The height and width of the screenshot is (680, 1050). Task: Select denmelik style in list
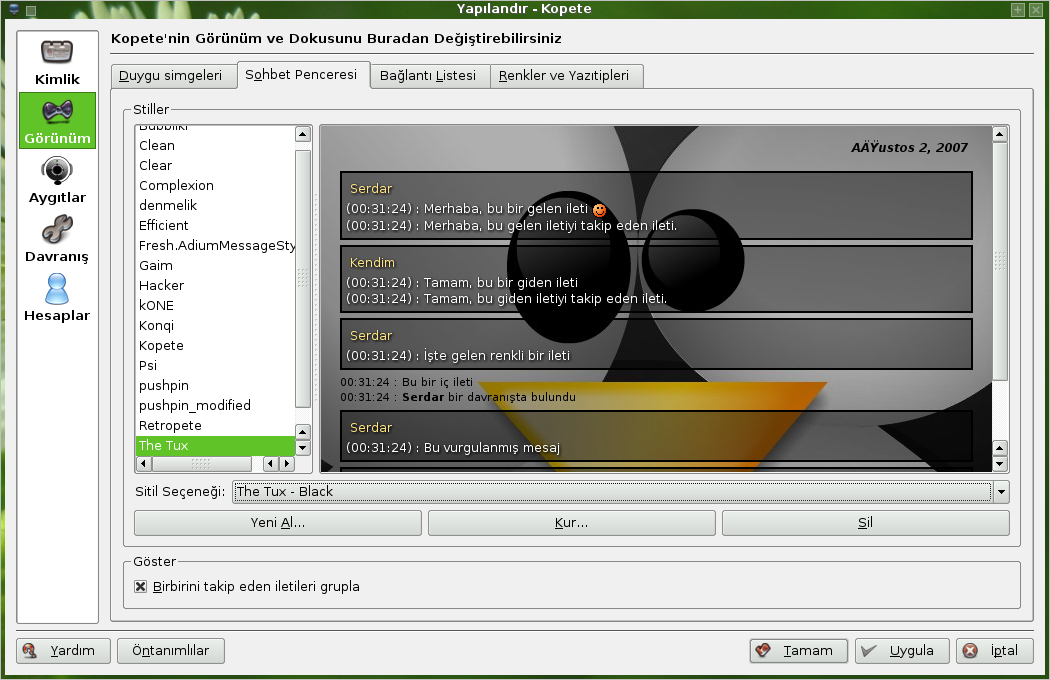point(215,206)
